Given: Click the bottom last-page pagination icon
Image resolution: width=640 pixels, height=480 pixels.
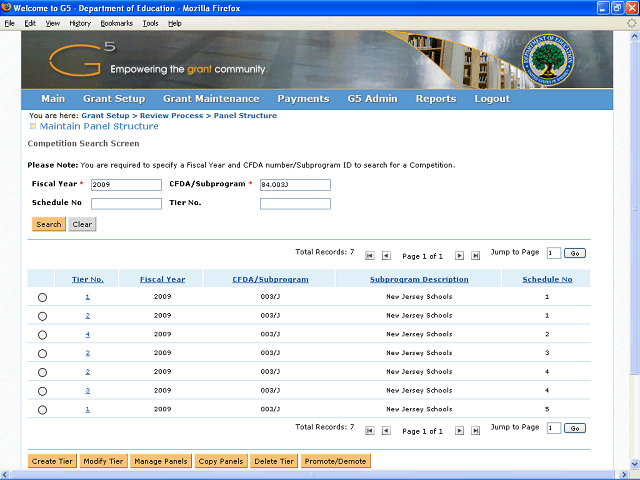Looking at the screenshot, I should [x=476, y=430].
